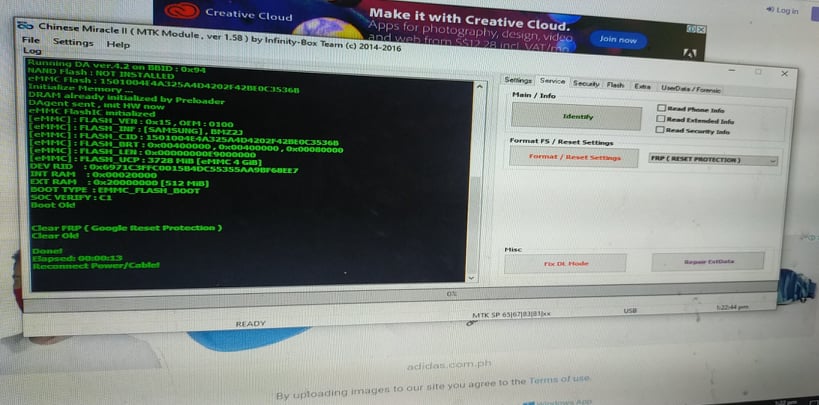Image resolution: width=819 pixels, height=405 pixels.
Task: Maximize the Chinese Miracle II window
Action: [x=758, y=72]
